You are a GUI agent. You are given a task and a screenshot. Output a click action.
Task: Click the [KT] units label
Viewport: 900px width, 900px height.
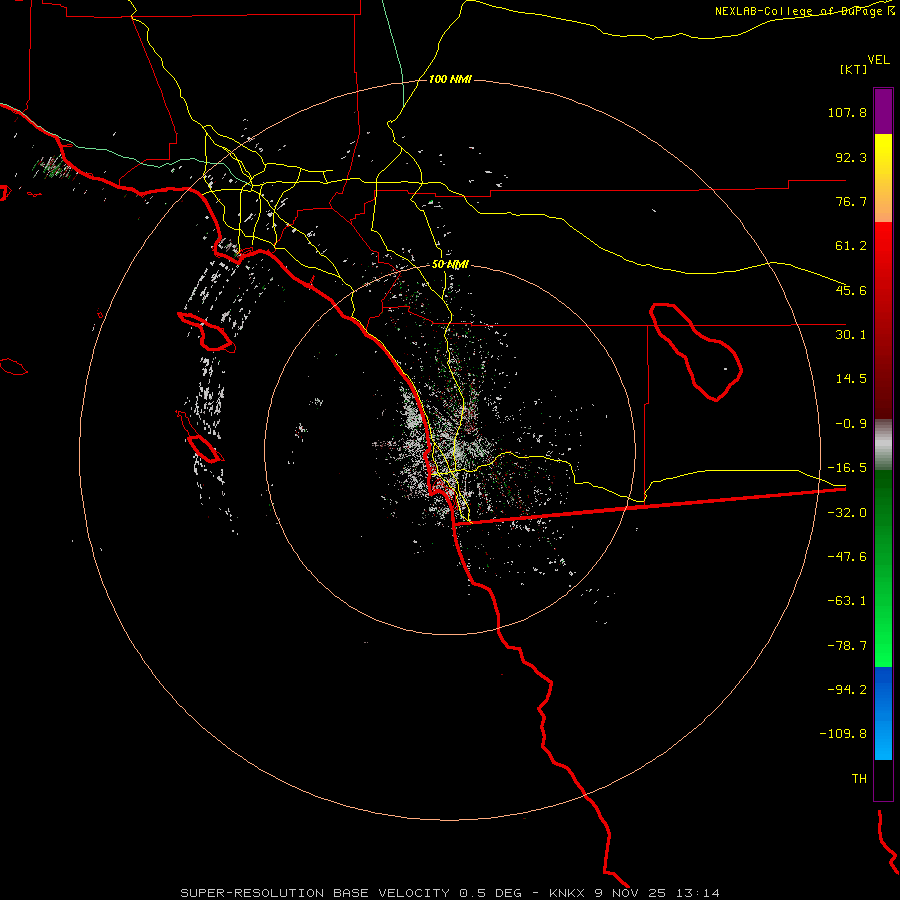pos(853,69)
